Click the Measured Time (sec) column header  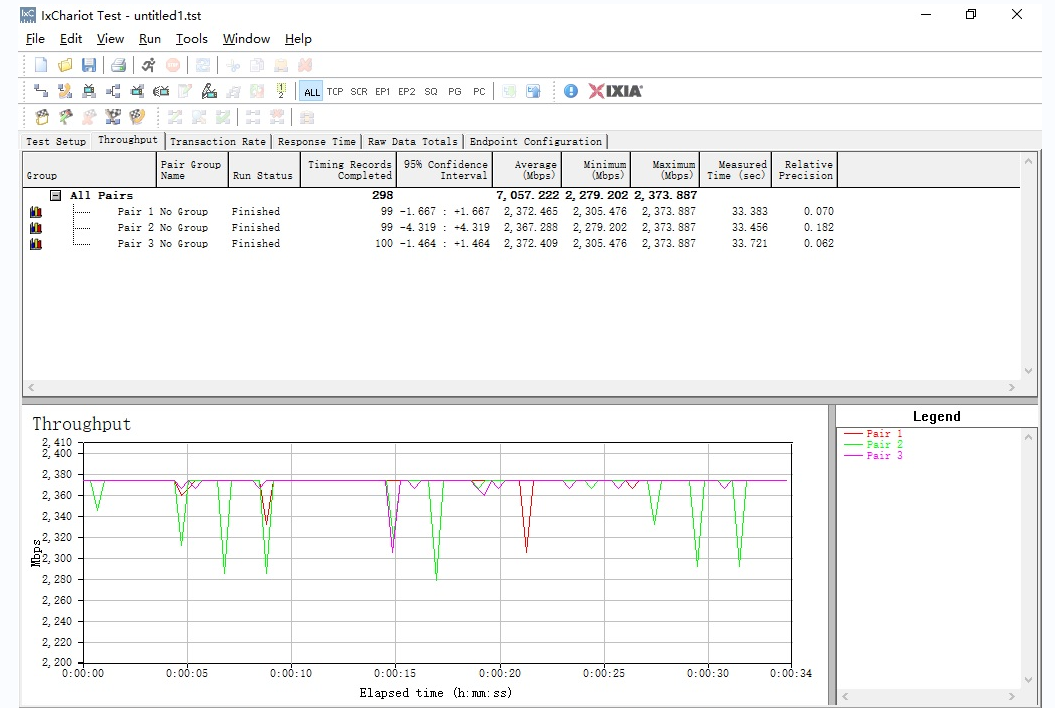tap(735, 170)
